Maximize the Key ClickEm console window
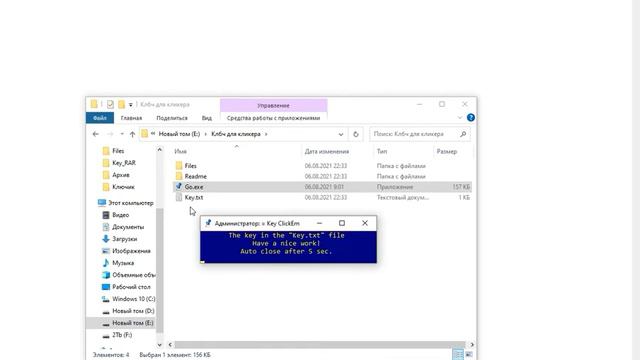640x360 pixels. [x=342, y=223]
